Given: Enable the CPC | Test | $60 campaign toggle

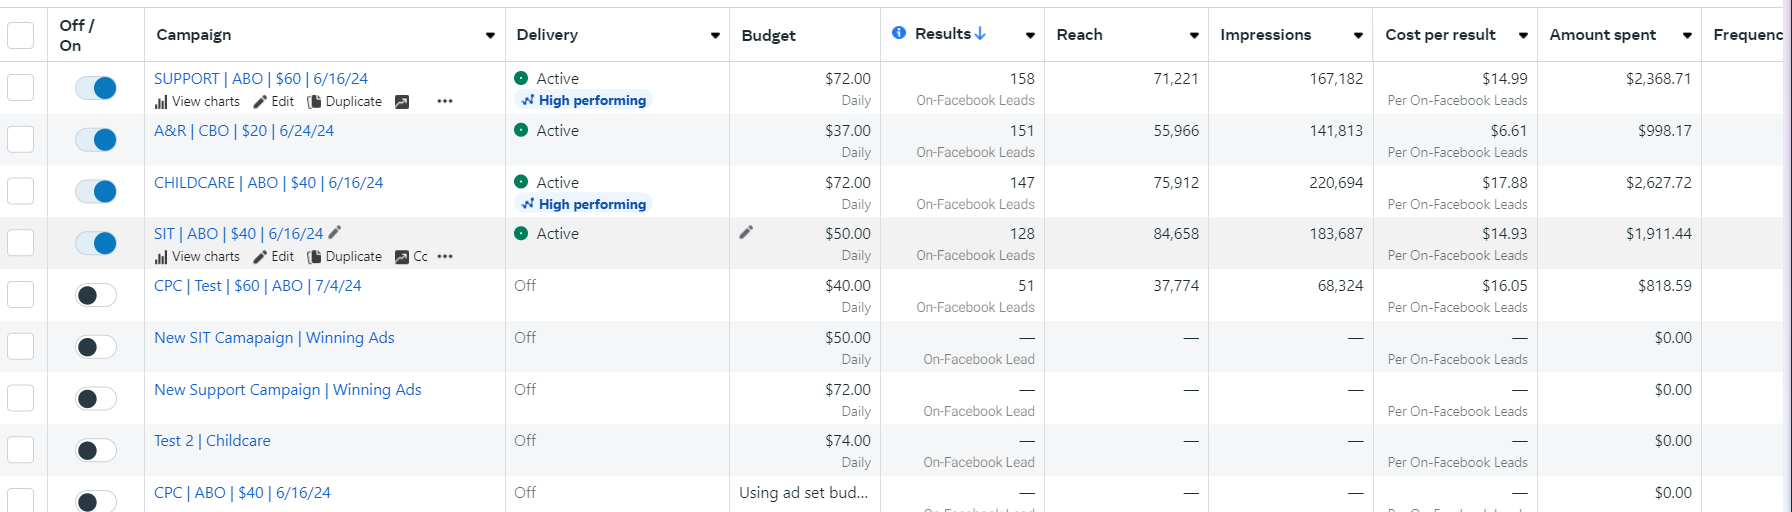Looking at the screenshot, I should (96, 295).
